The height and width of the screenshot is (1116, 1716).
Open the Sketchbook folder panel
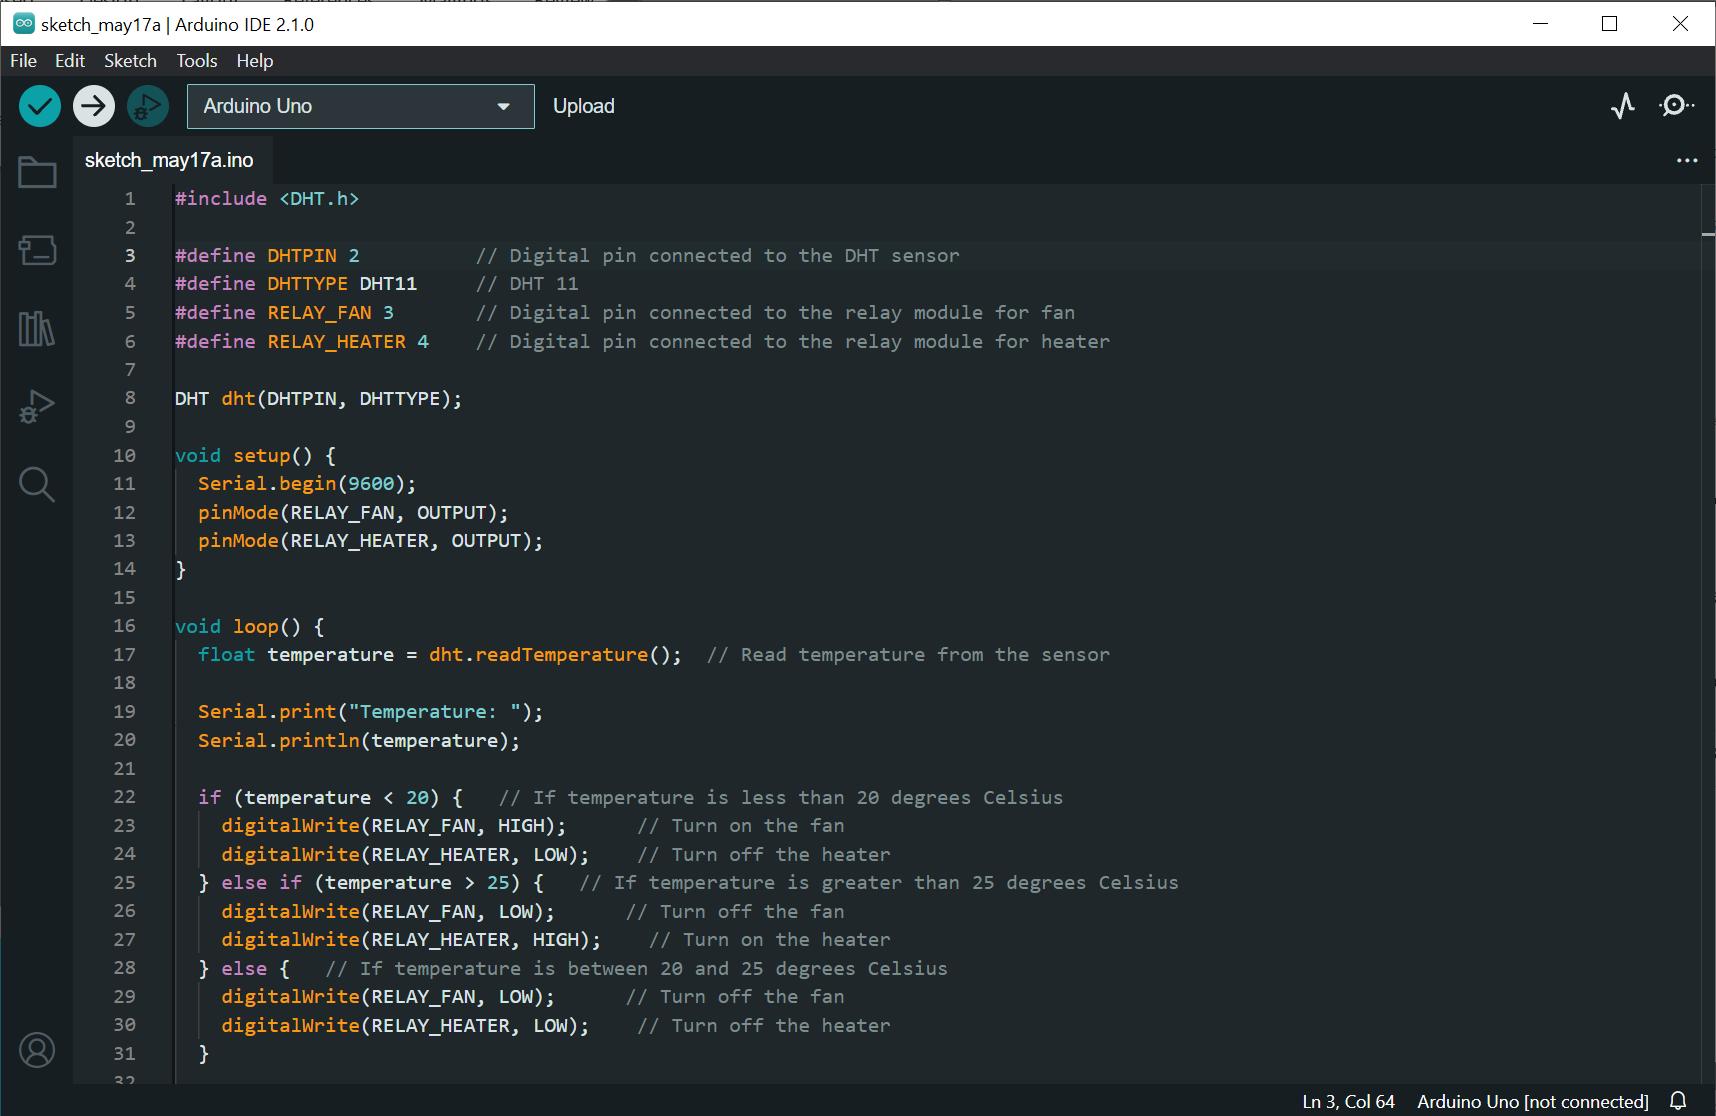pyautogui.click(x=37, y=173)
